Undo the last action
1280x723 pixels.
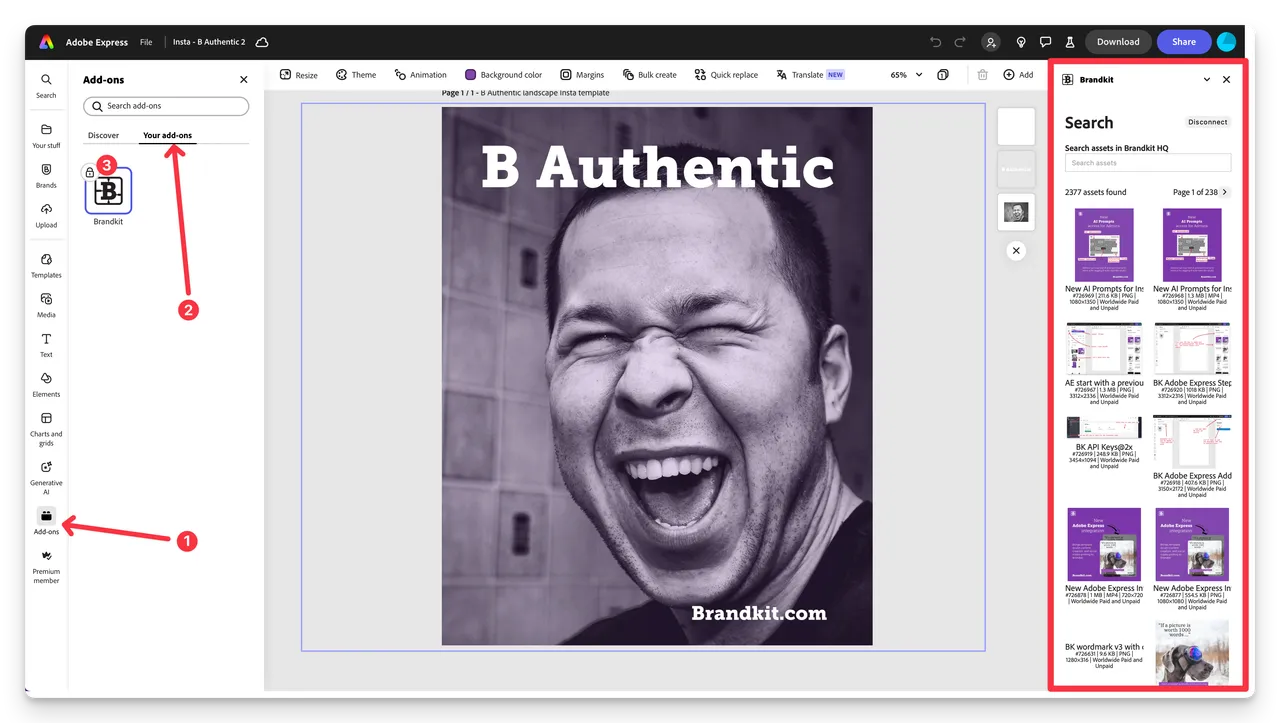(x=935, y=42)
